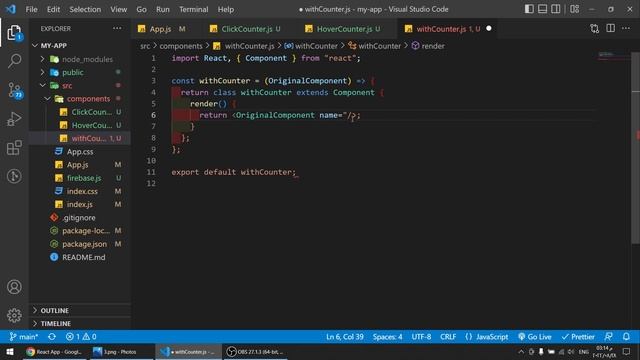
Task: Open the Search view icon
Action: [14, 61]
